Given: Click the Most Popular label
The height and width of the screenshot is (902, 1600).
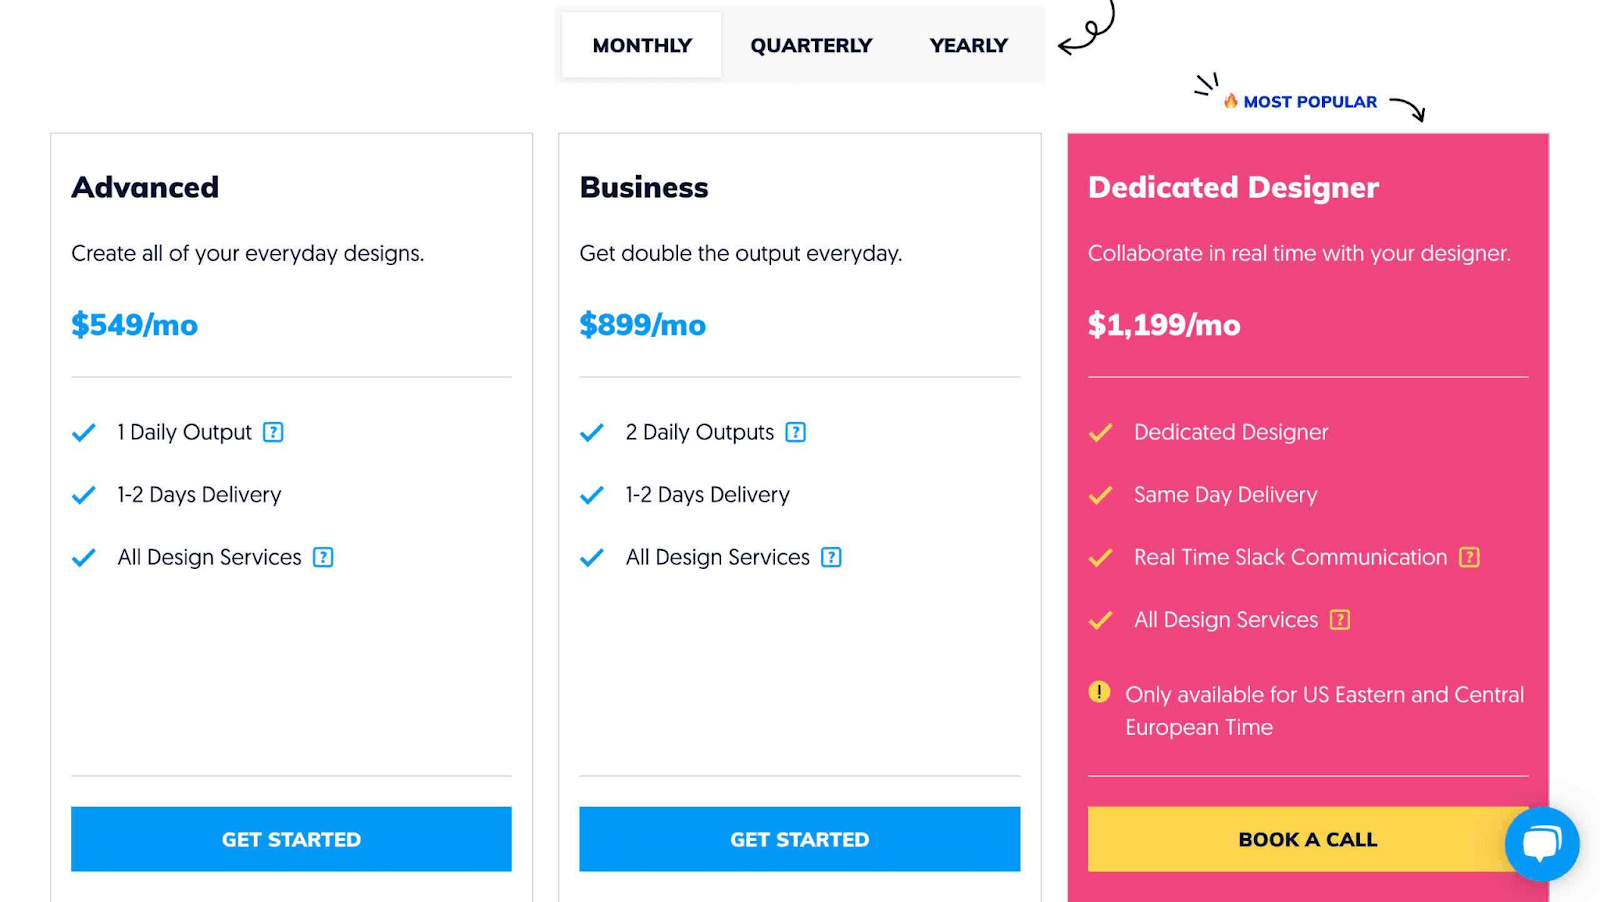Looking at the screenshot, I should click(x=1309, y=102).
